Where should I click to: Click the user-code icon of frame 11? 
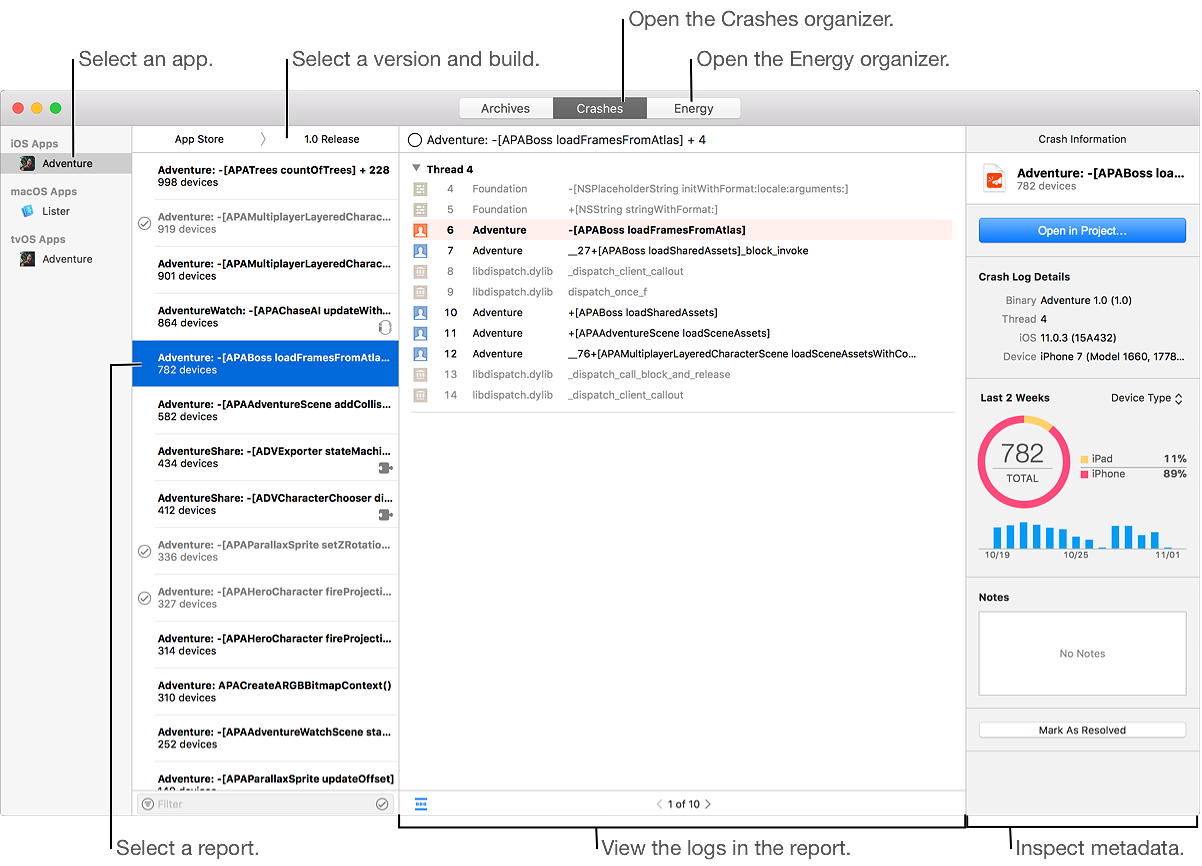421,333
